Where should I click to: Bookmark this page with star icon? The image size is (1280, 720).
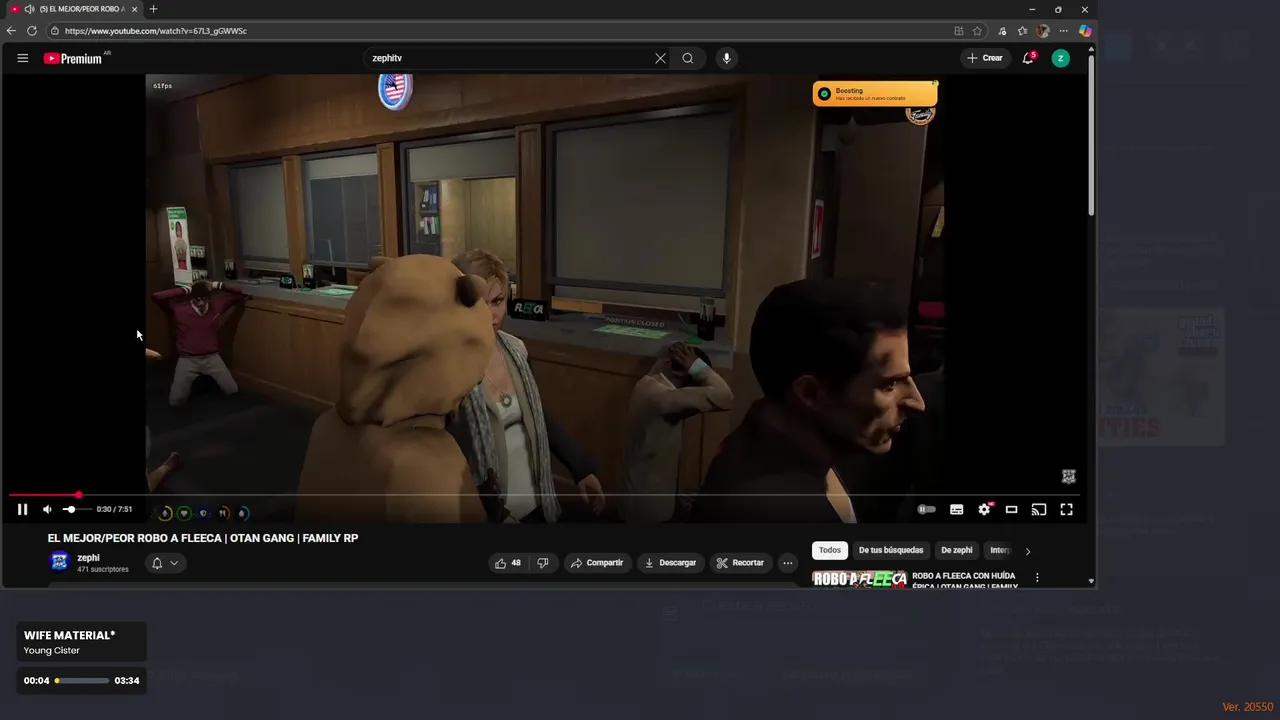point(977,31)
